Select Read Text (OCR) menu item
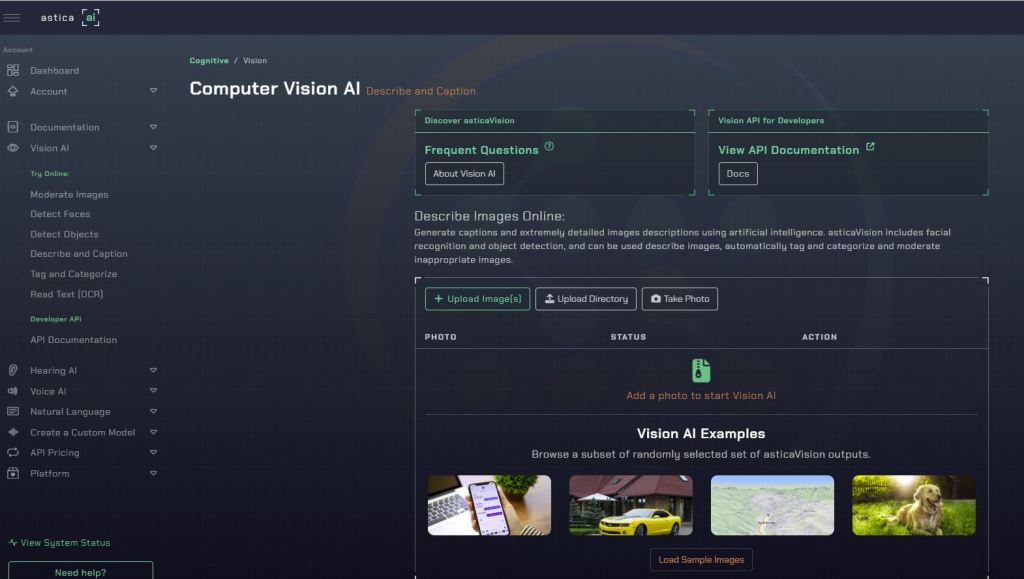Viewport: 1024px width, 579px height. click(66, 294)
